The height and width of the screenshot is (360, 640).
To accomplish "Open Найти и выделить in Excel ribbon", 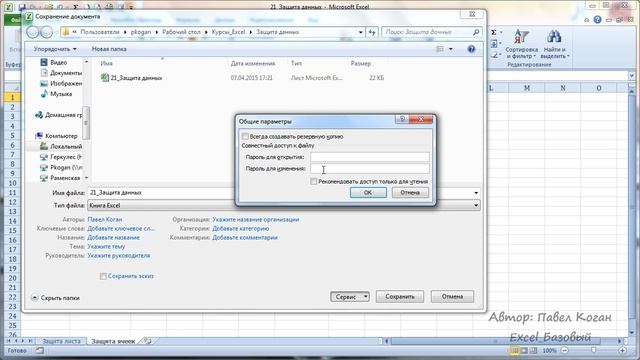I will coord(554,44).
